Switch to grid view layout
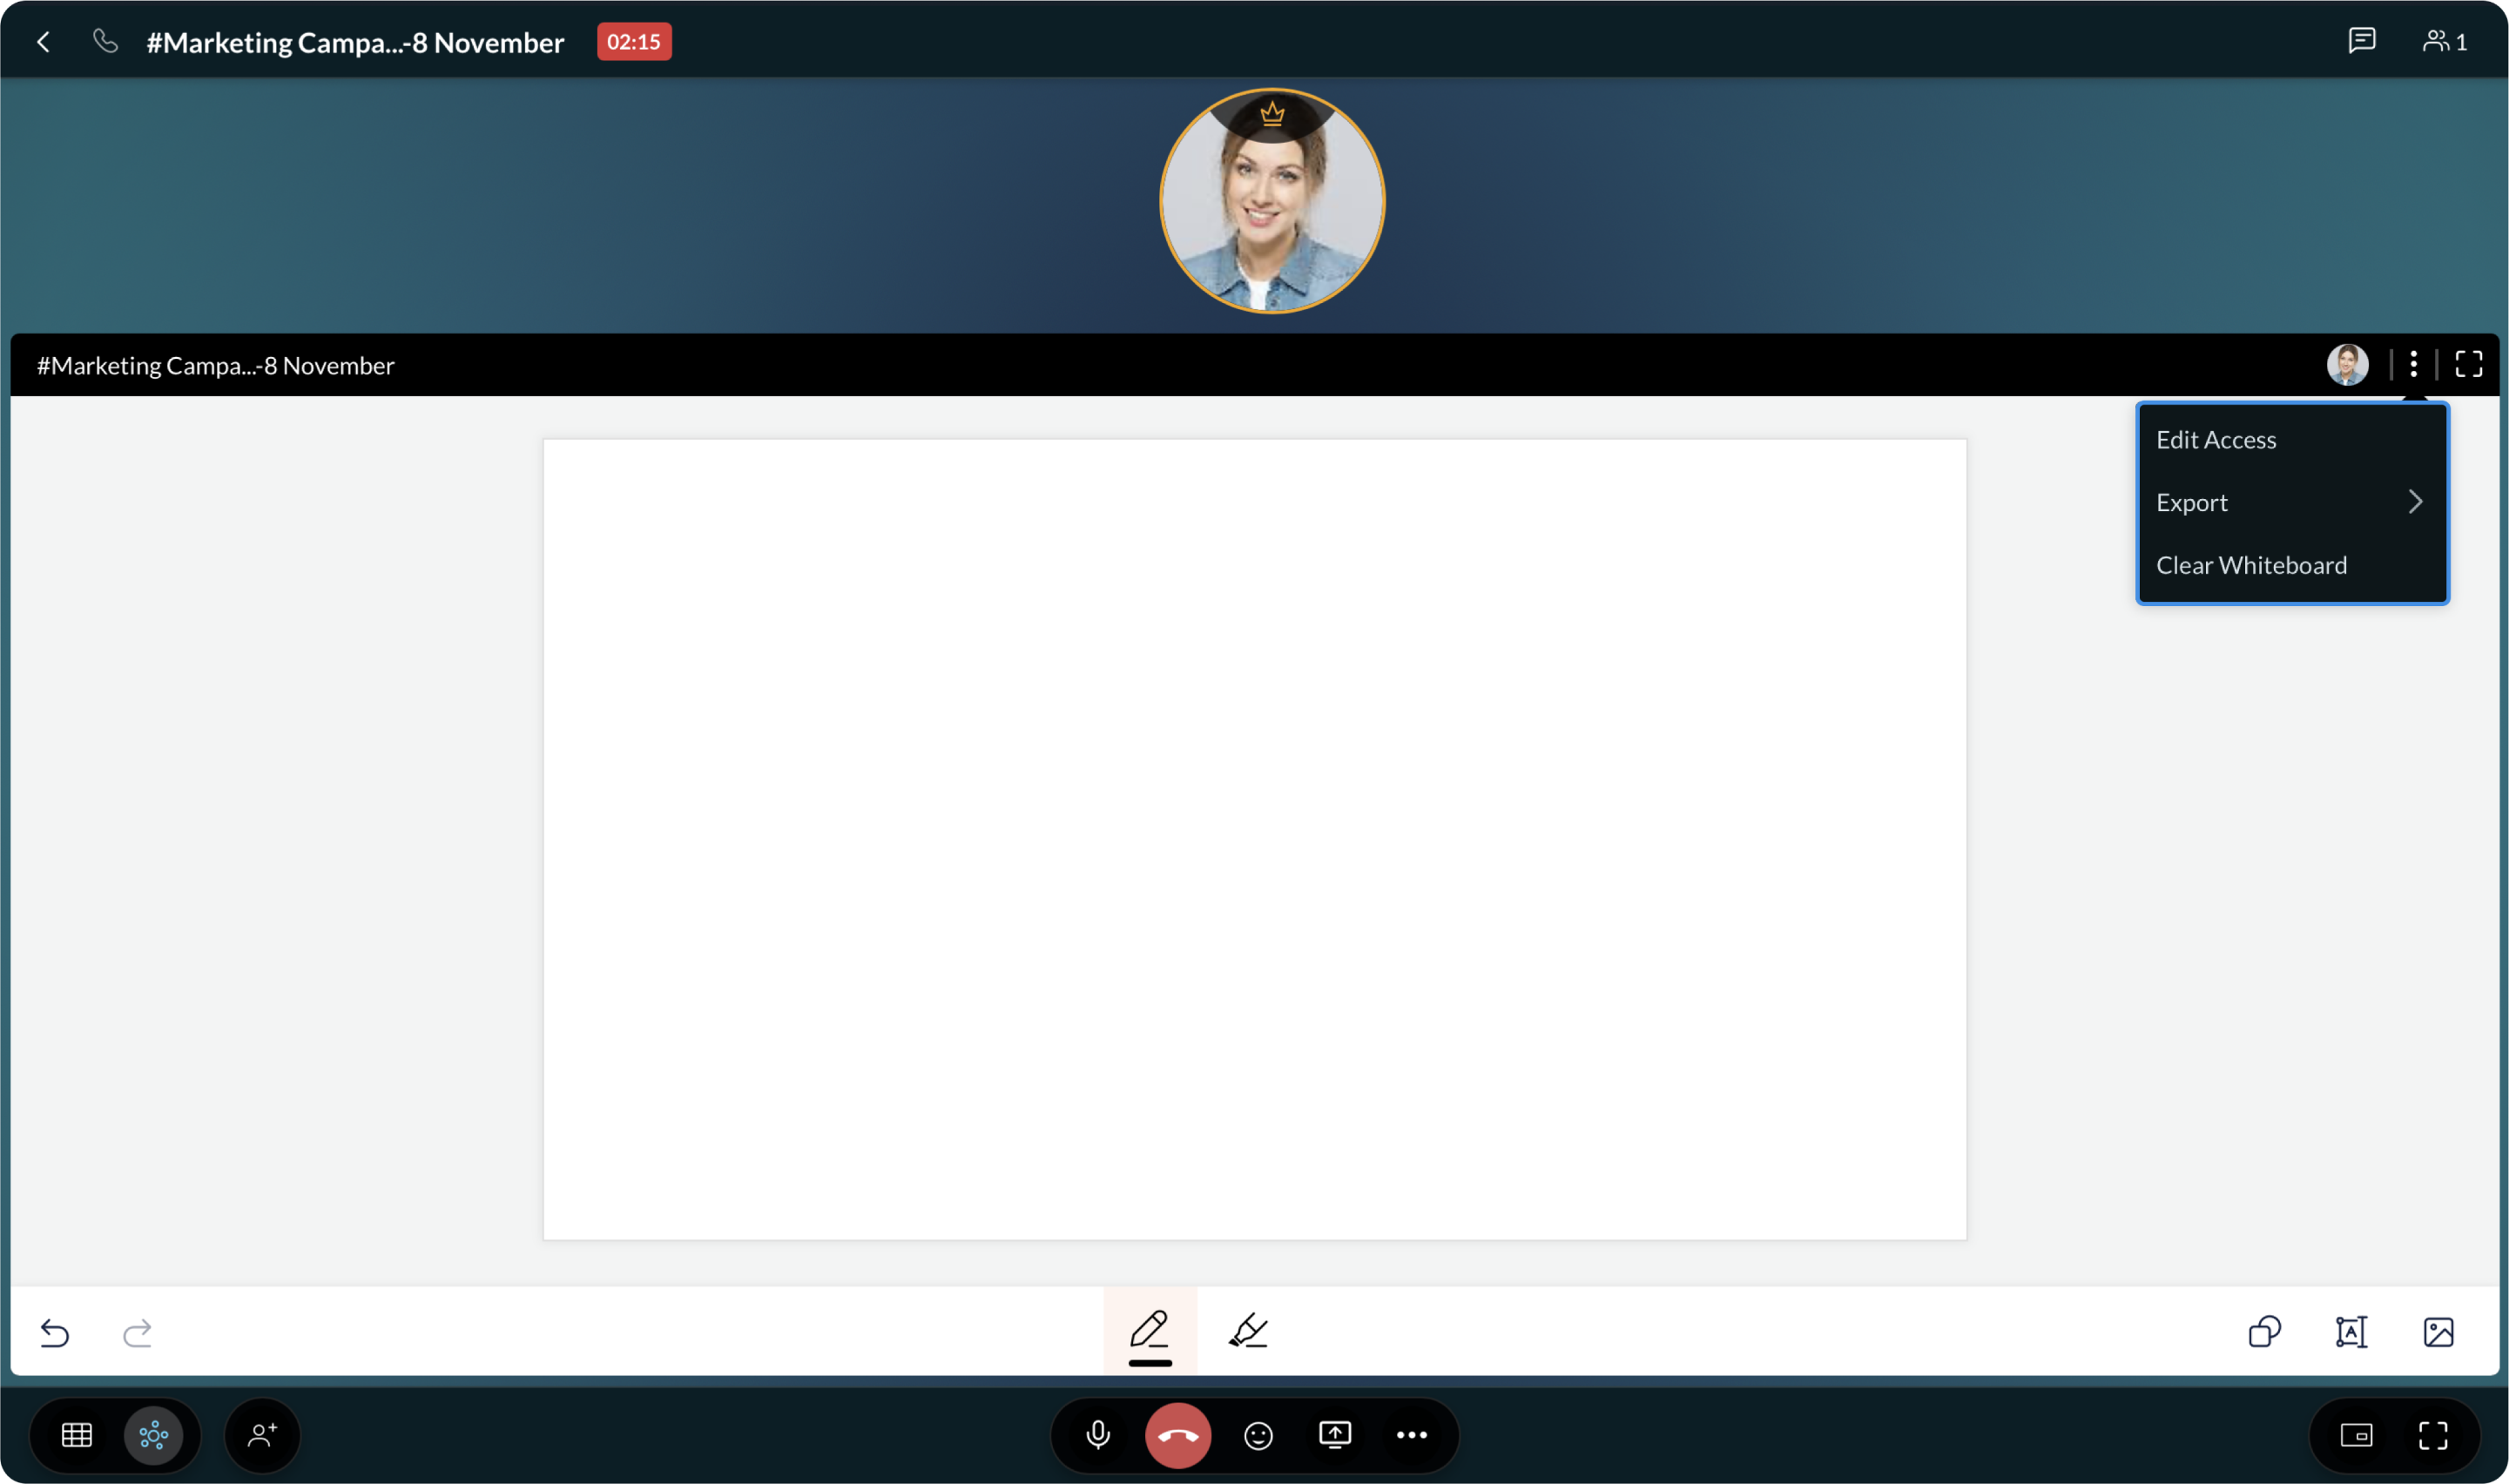Screen dimensions: 2509x1484 [x=77, y=1435]
